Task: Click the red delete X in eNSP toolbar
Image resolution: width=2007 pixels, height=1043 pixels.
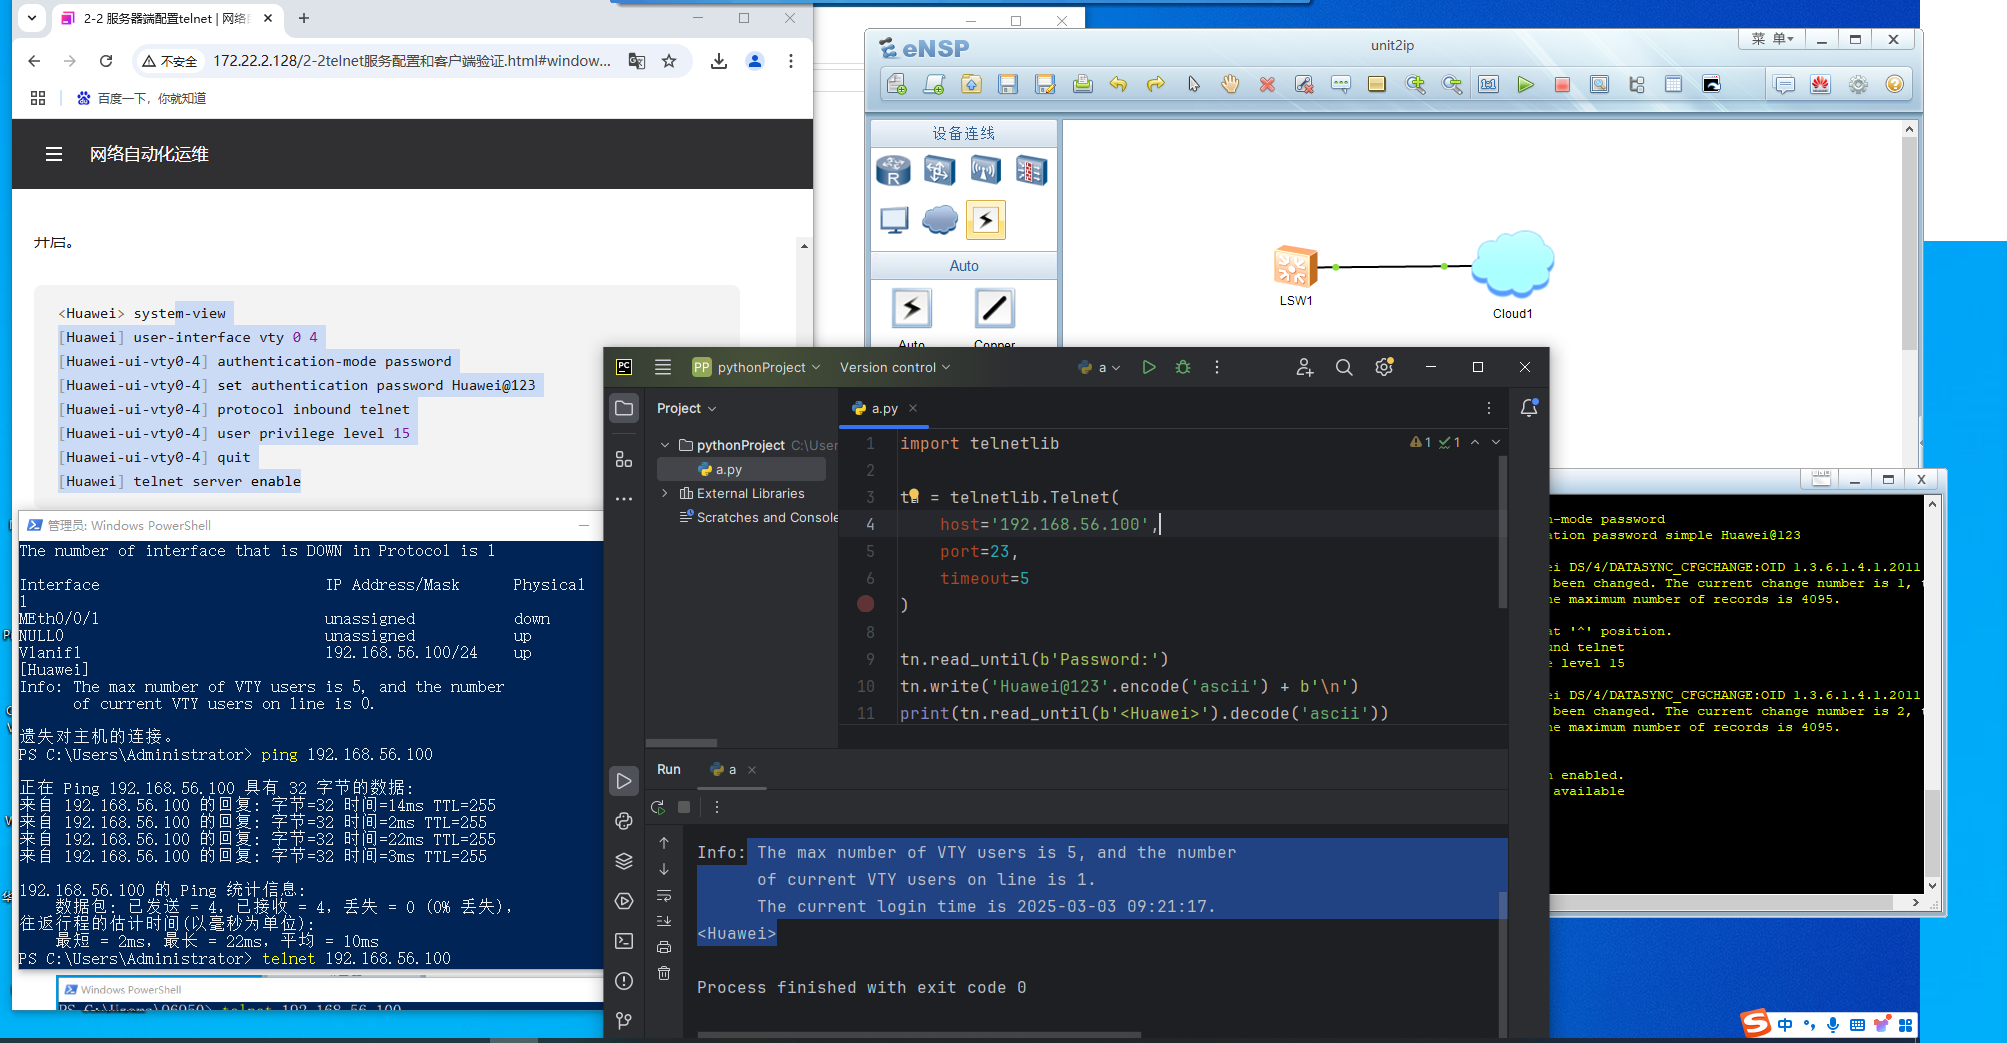Action: click(x=1267, y=85)
